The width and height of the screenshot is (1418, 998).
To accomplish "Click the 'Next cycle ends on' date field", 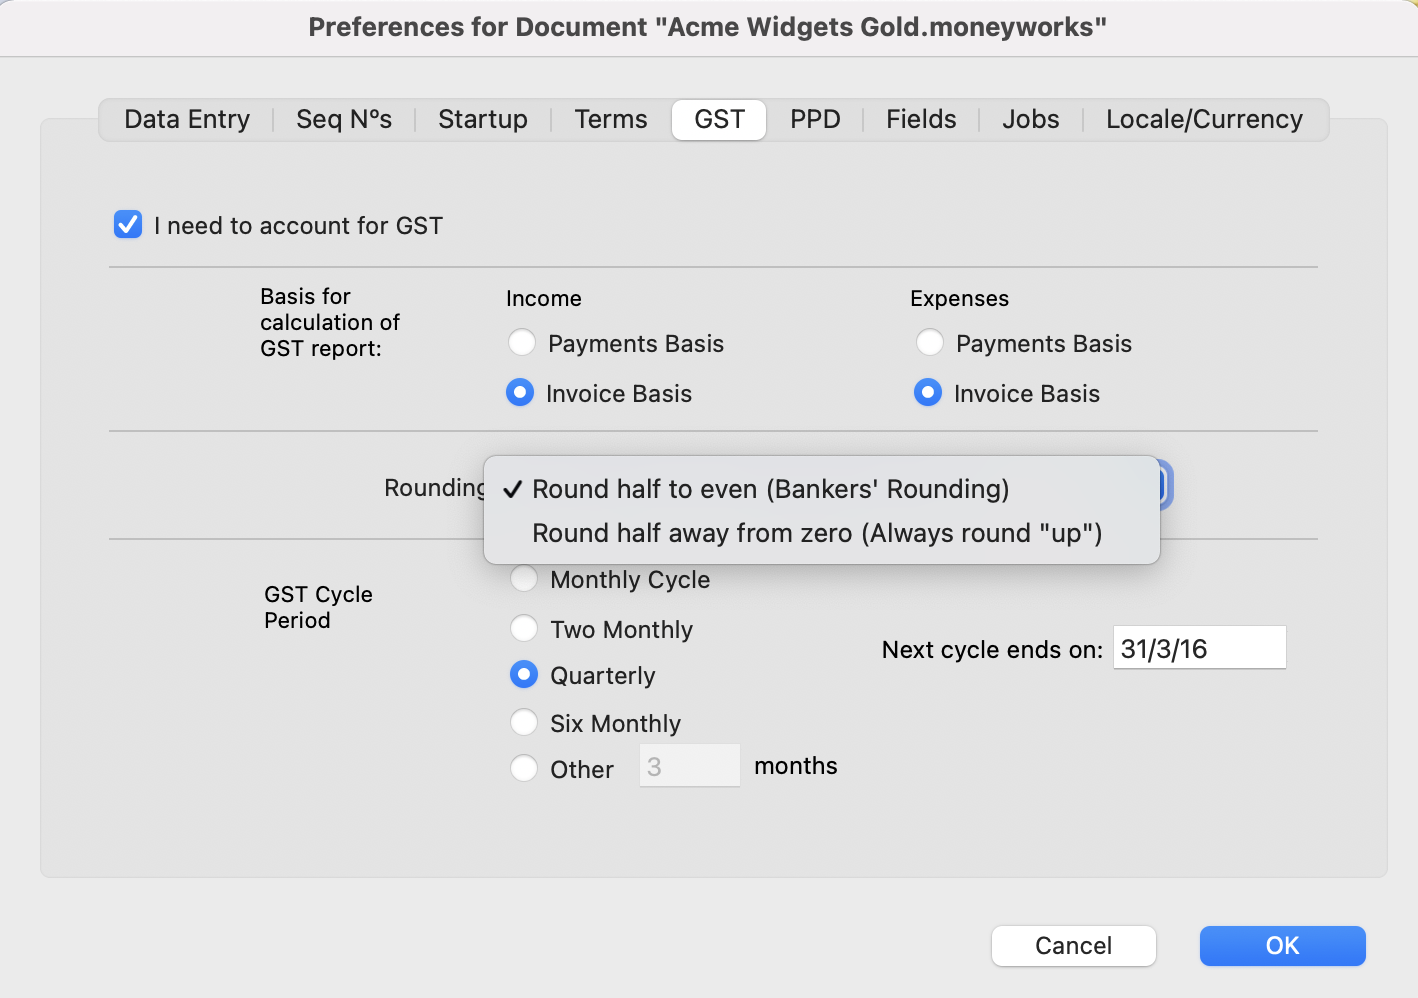I will pyautogui.click(x=1199, y=648).
